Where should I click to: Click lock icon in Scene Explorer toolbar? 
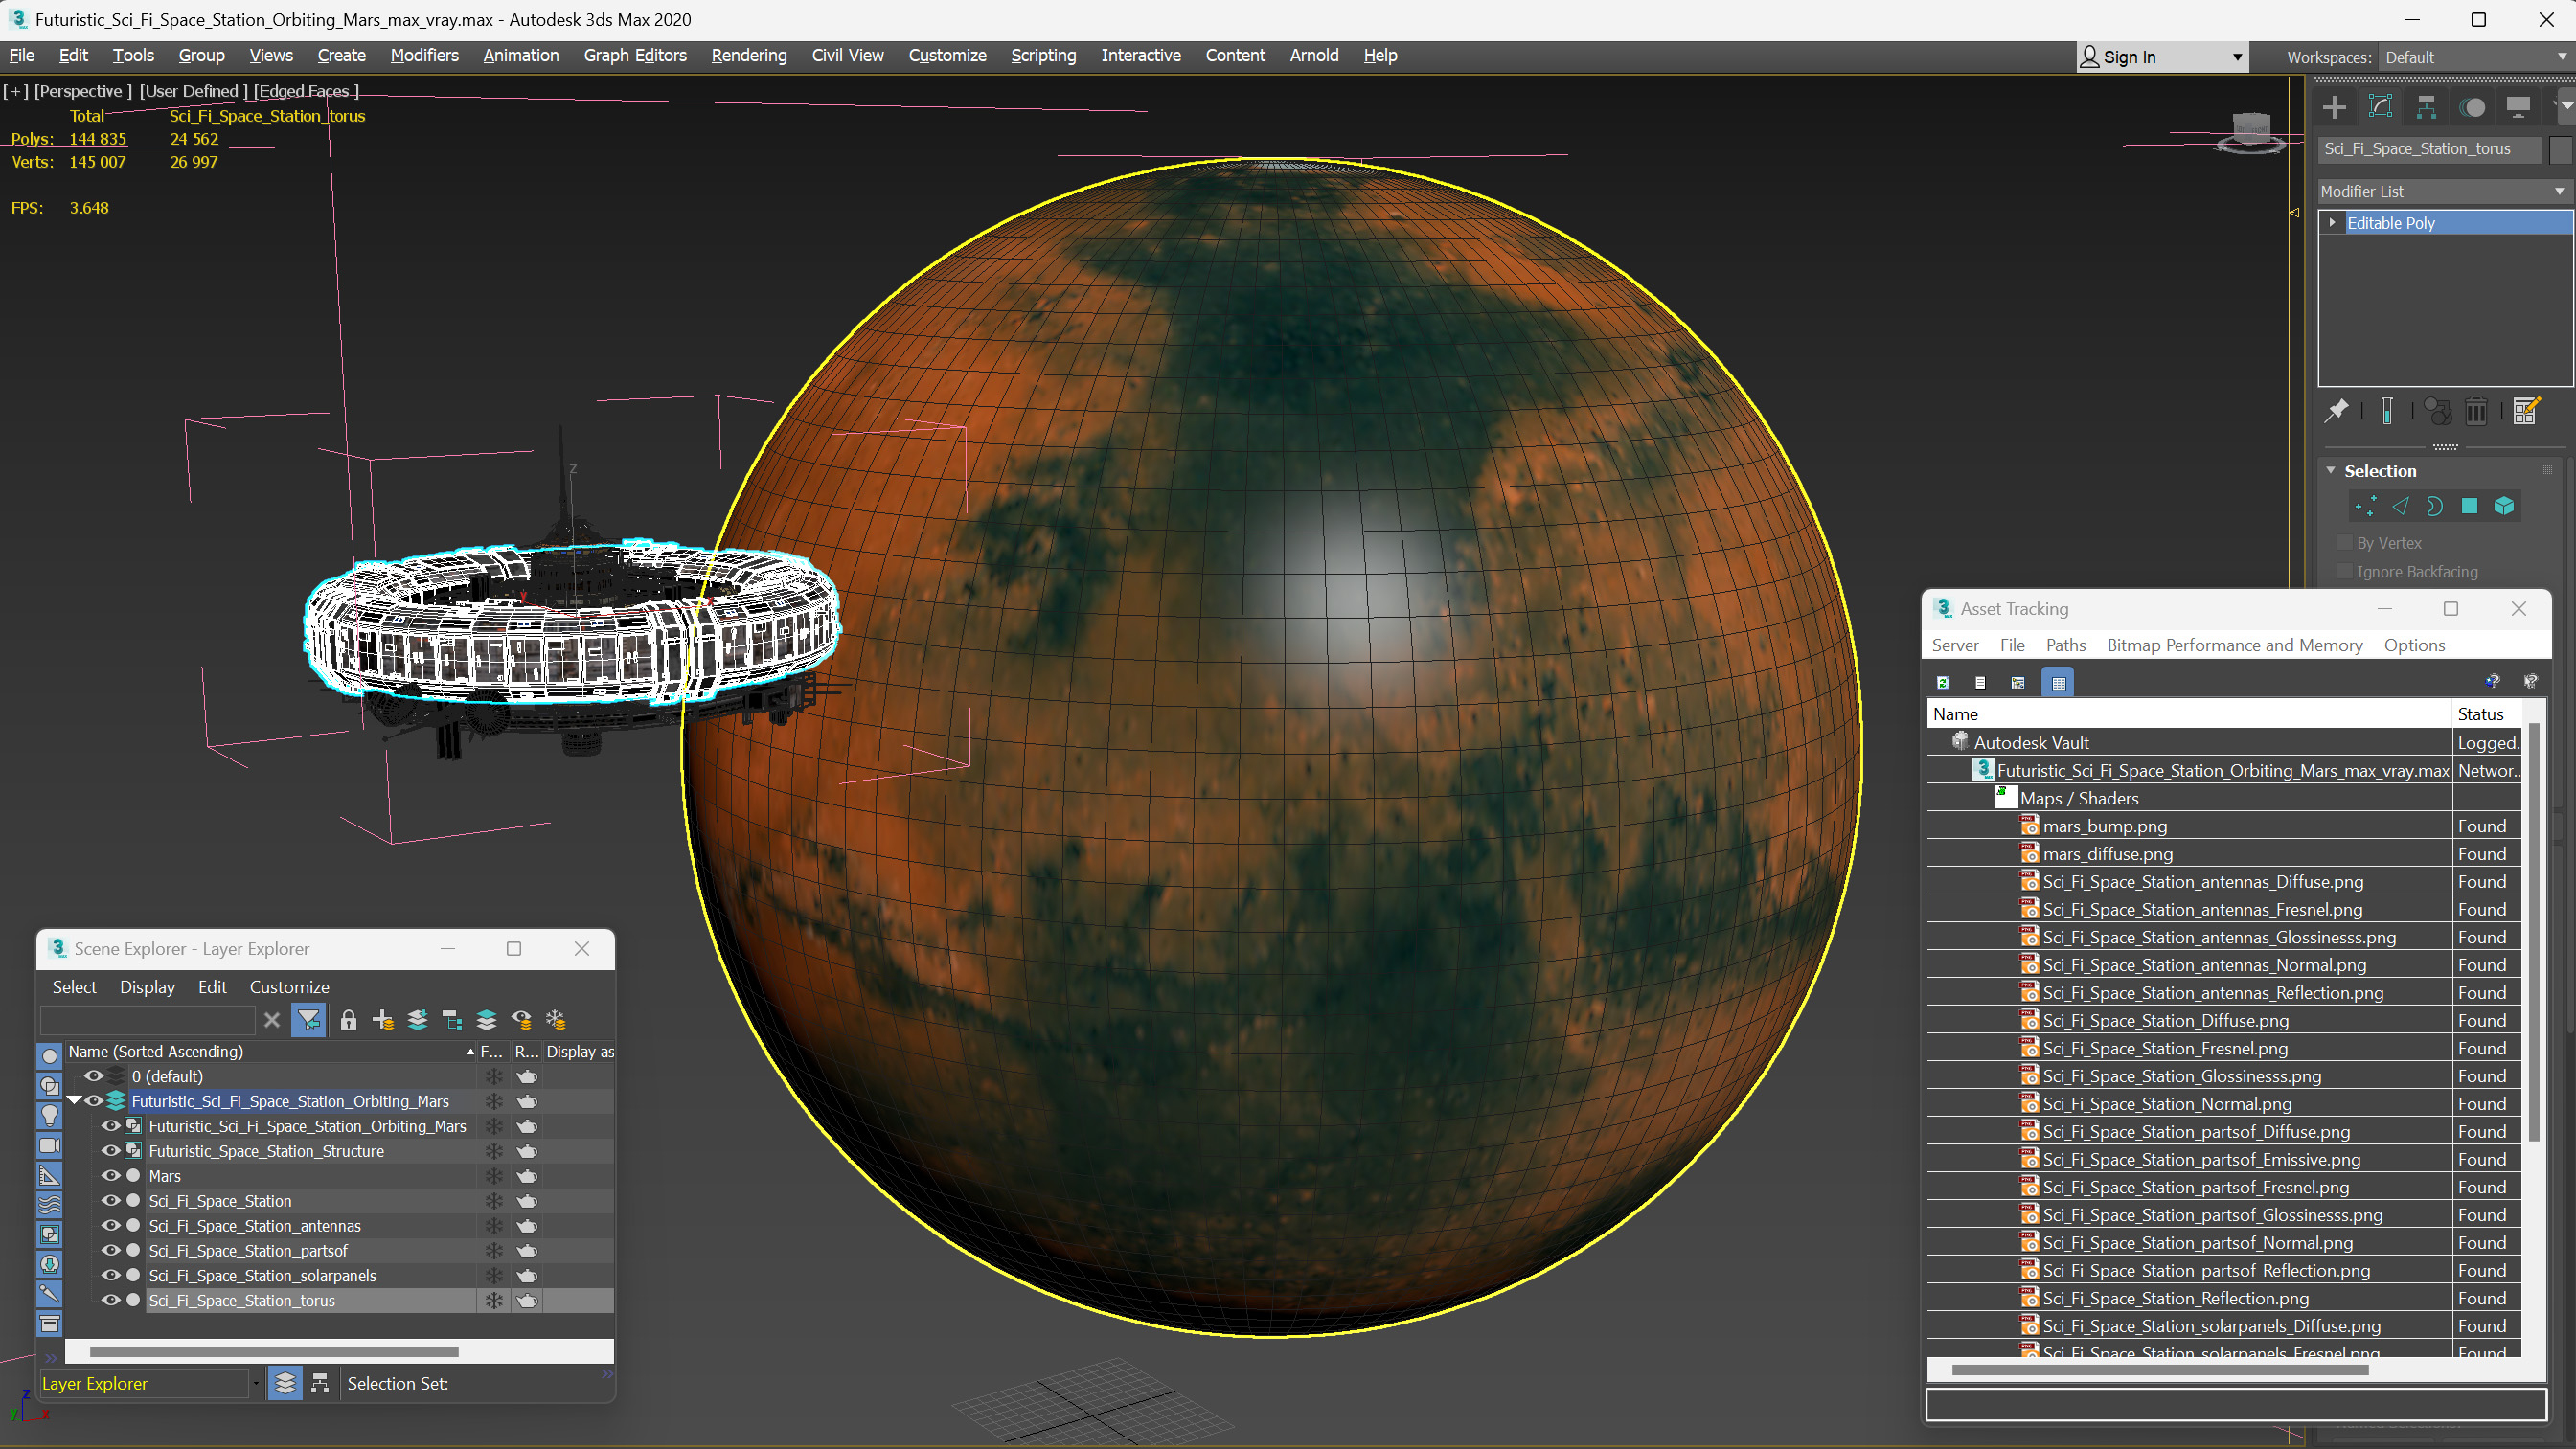(x=348, y=1020)
